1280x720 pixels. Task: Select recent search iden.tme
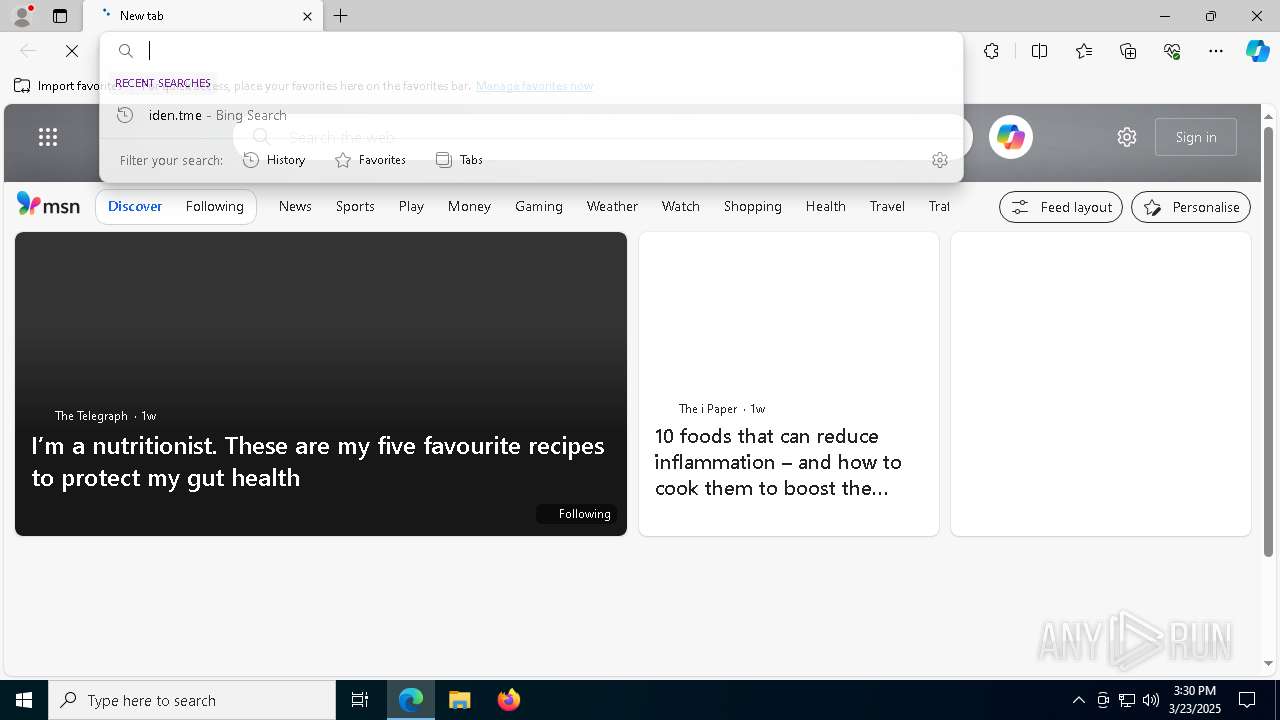coord(531,115)
